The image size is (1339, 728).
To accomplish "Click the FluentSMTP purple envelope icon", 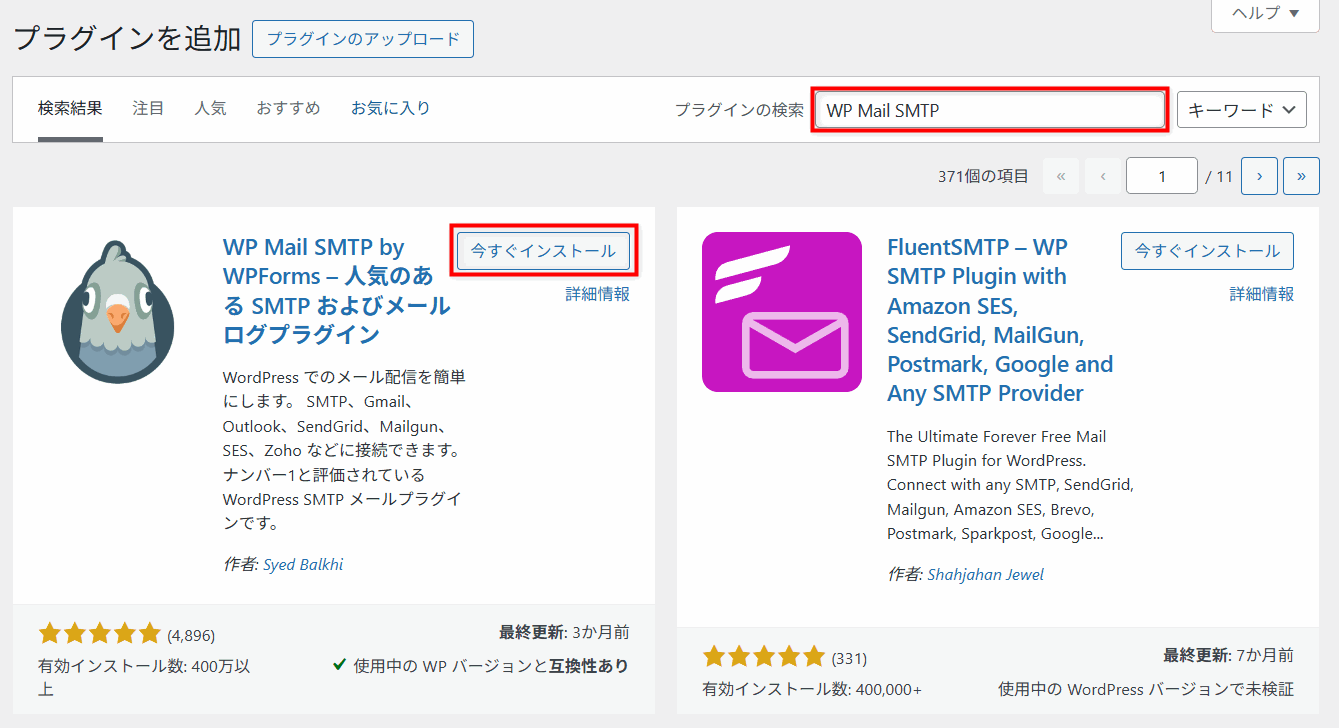I will (x=782, y=312).
